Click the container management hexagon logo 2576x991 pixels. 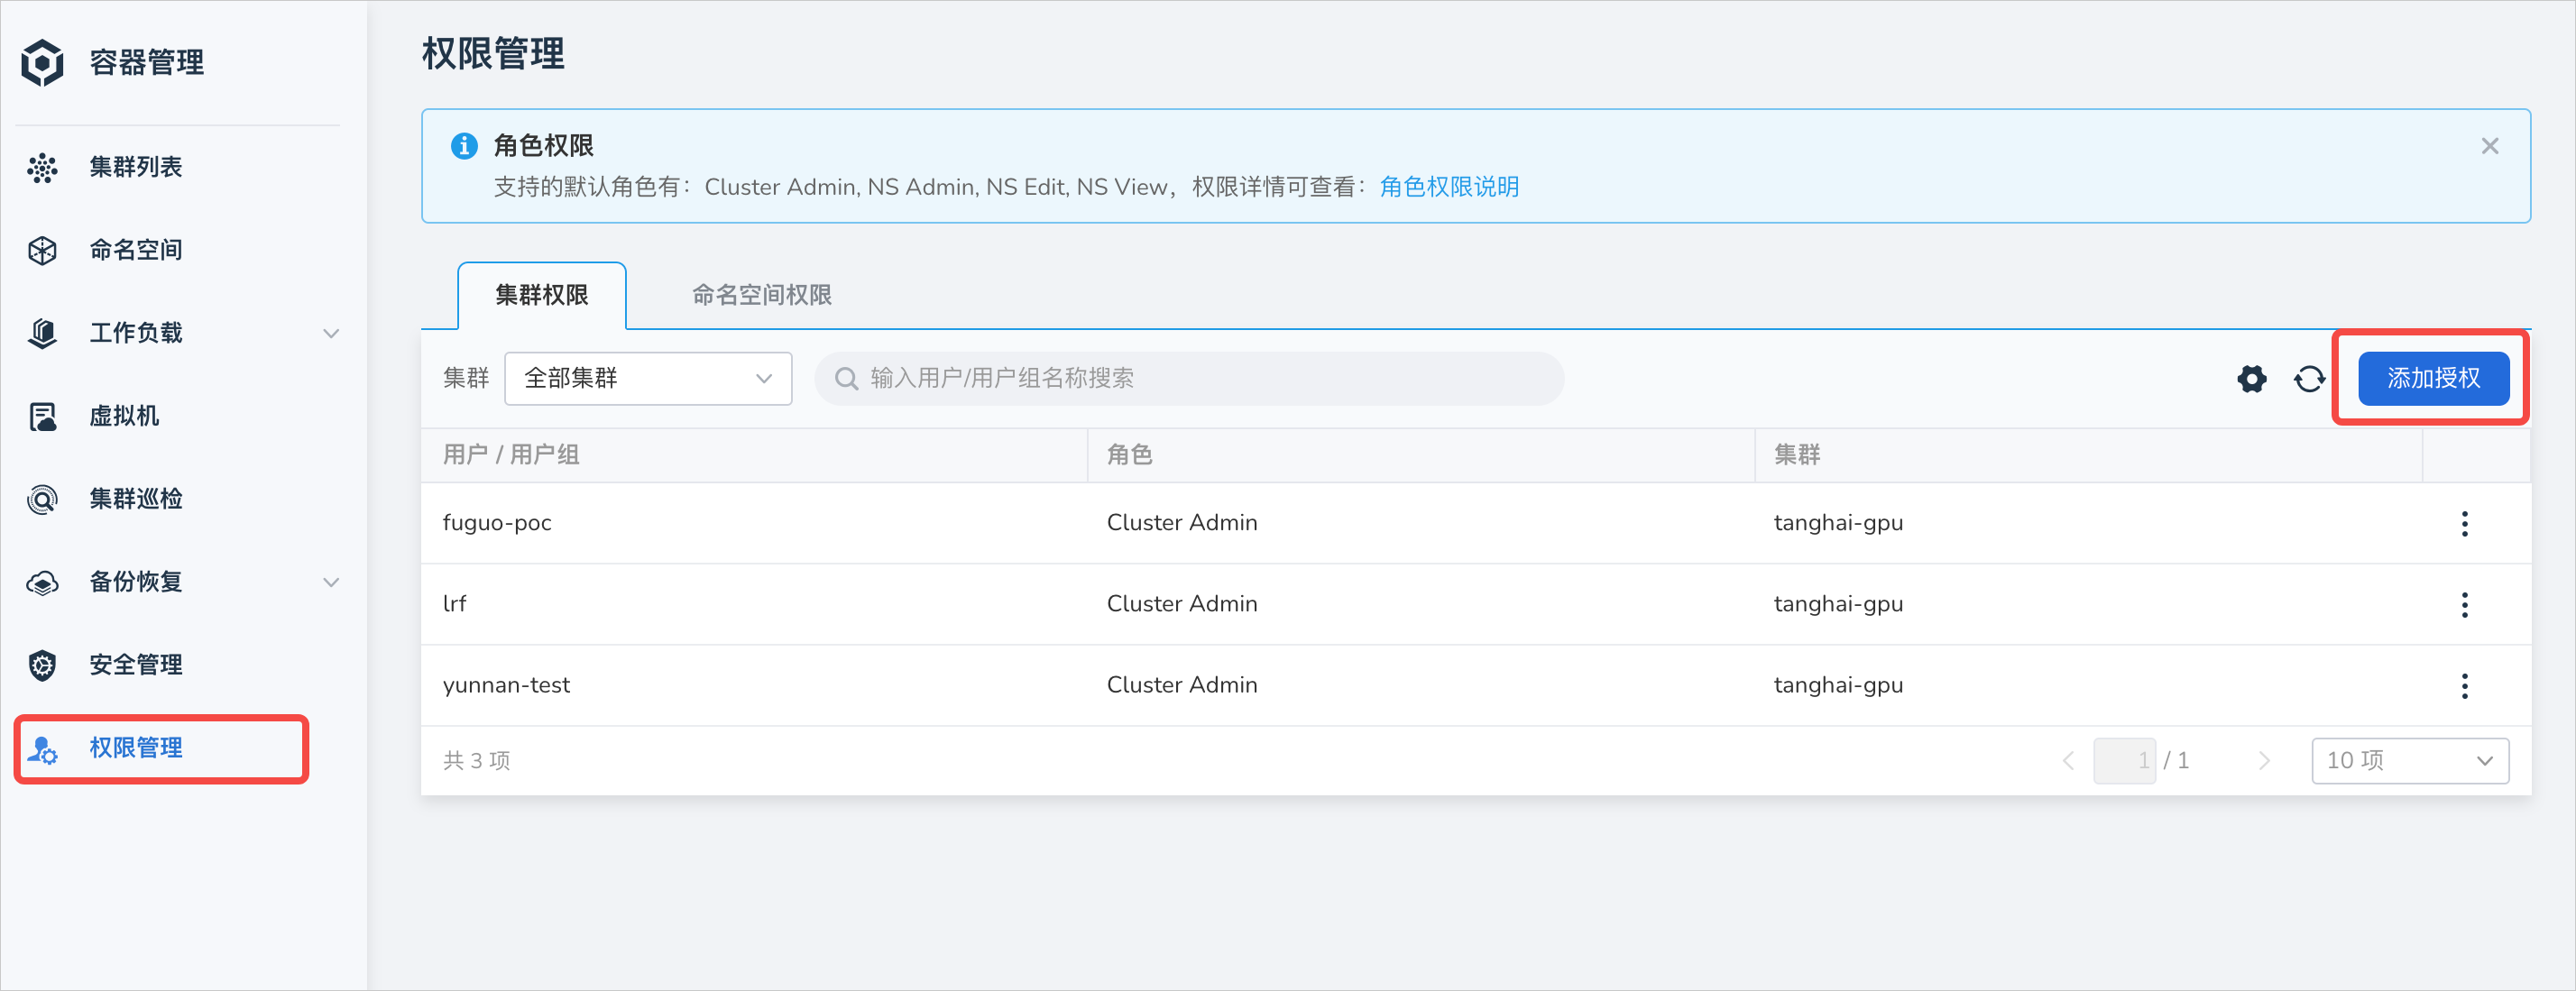43,62
